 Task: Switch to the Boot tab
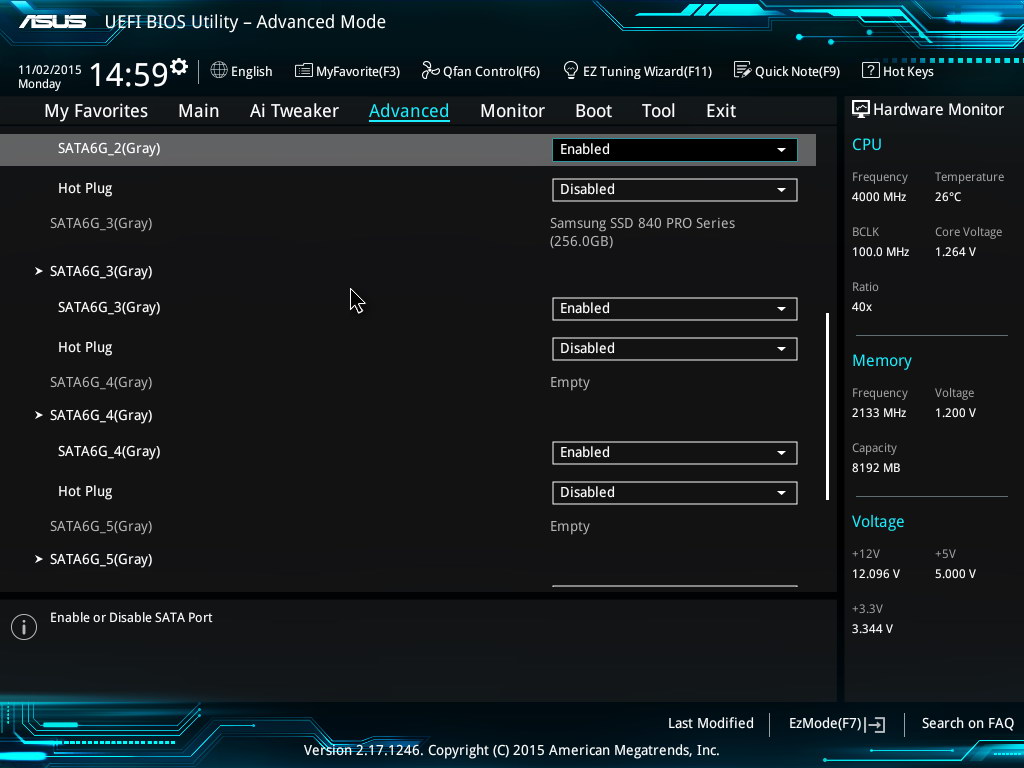[593, 111]
